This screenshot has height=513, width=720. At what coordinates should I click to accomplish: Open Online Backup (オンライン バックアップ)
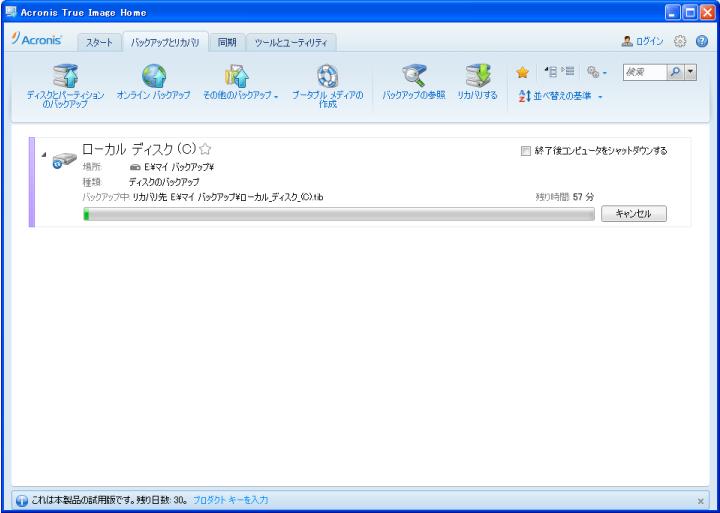point(153,82)
